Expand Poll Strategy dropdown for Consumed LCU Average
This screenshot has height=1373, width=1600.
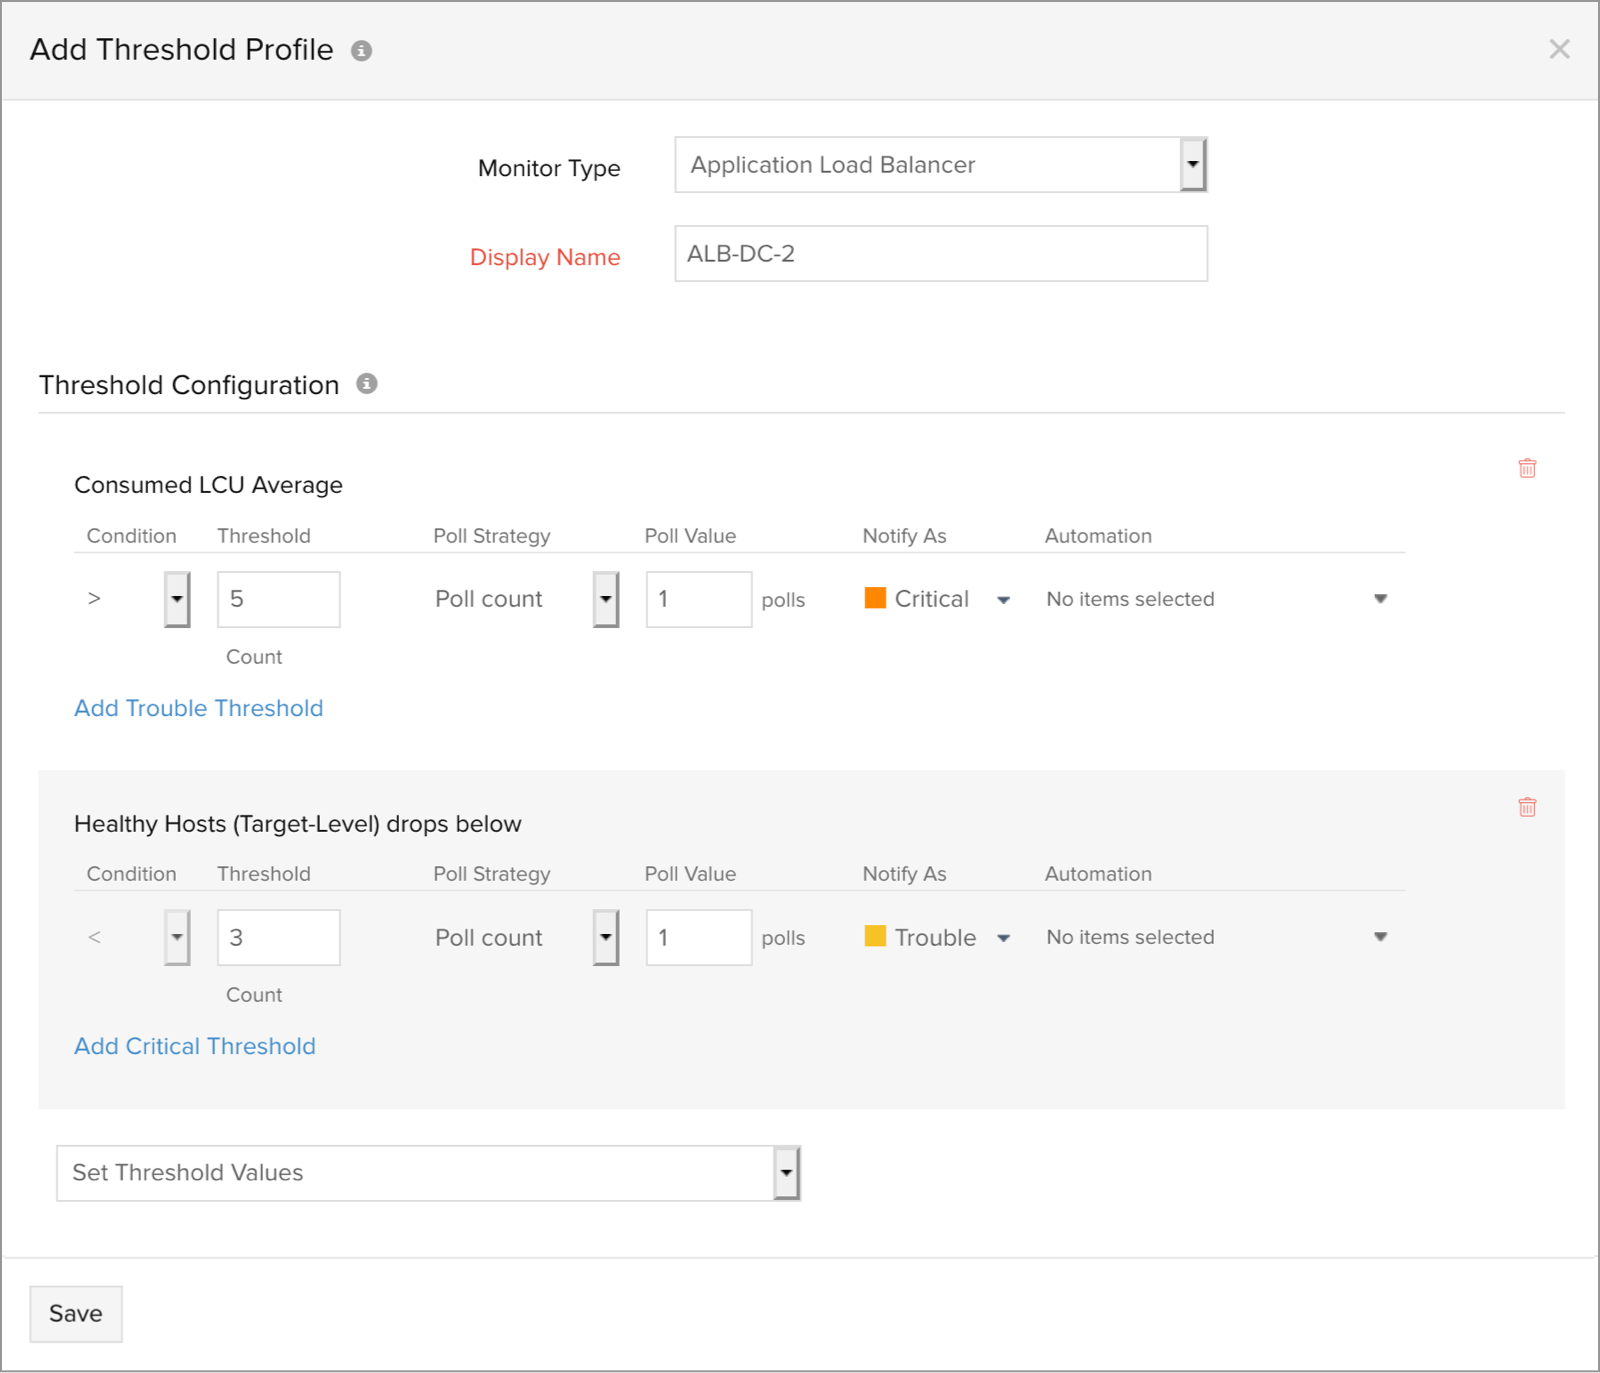(605, 599)
